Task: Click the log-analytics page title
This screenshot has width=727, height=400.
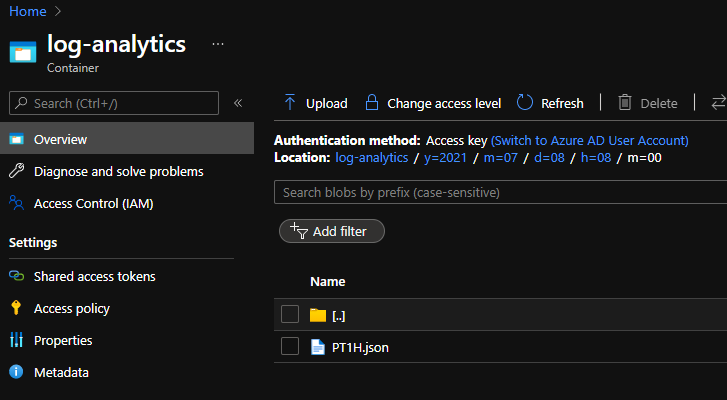Action: (x=116, y=44)
